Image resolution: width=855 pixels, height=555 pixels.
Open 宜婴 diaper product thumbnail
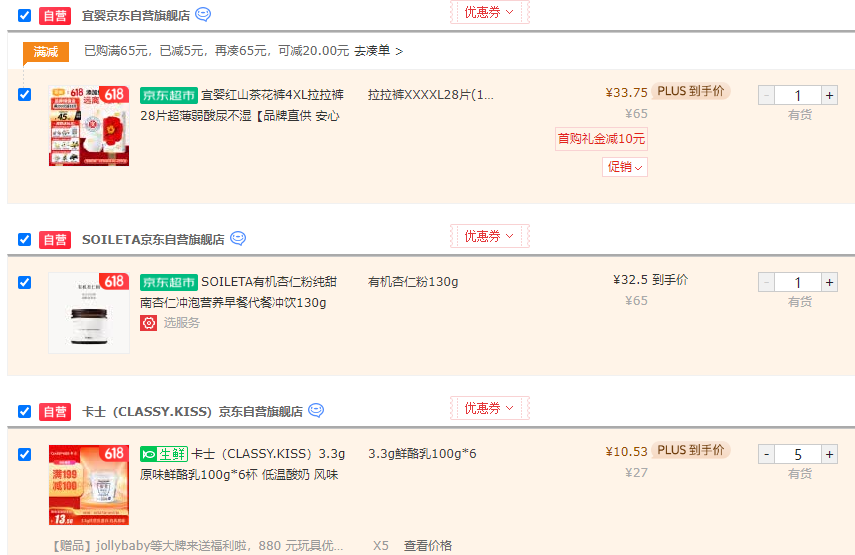[x=89, y=126]
